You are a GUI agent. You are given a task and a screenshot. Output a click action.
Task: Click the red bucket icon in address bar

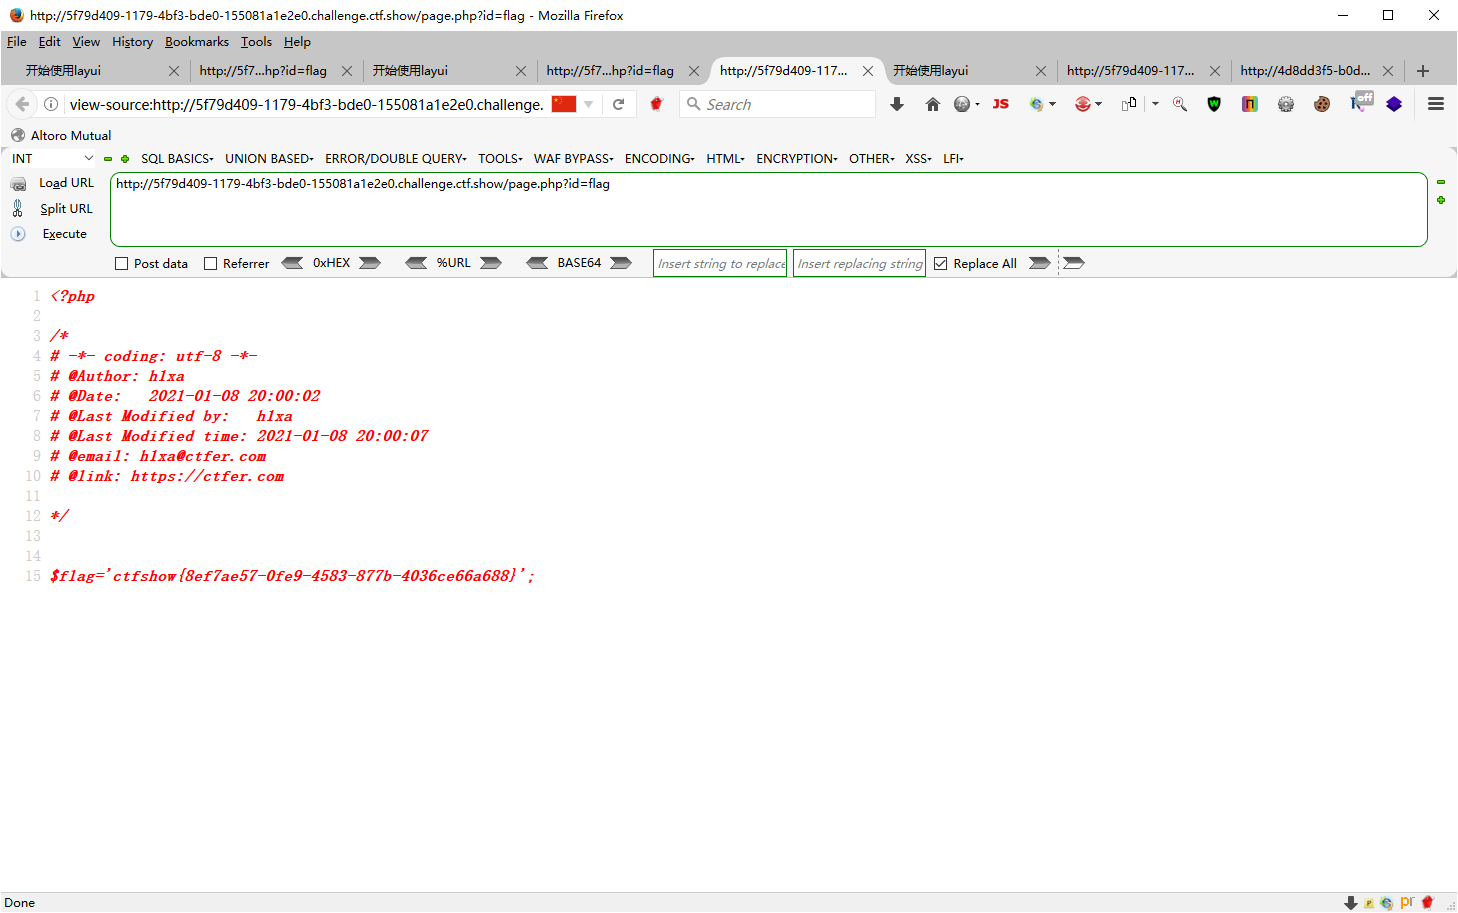(656, 104)
